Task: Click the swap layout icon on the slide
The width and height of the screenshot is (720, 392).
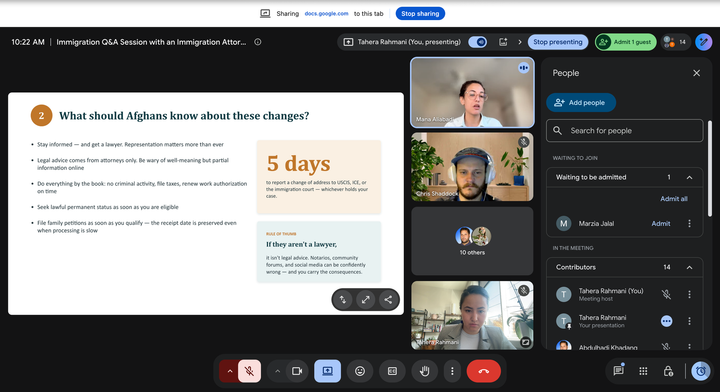Action: (343, 300)
